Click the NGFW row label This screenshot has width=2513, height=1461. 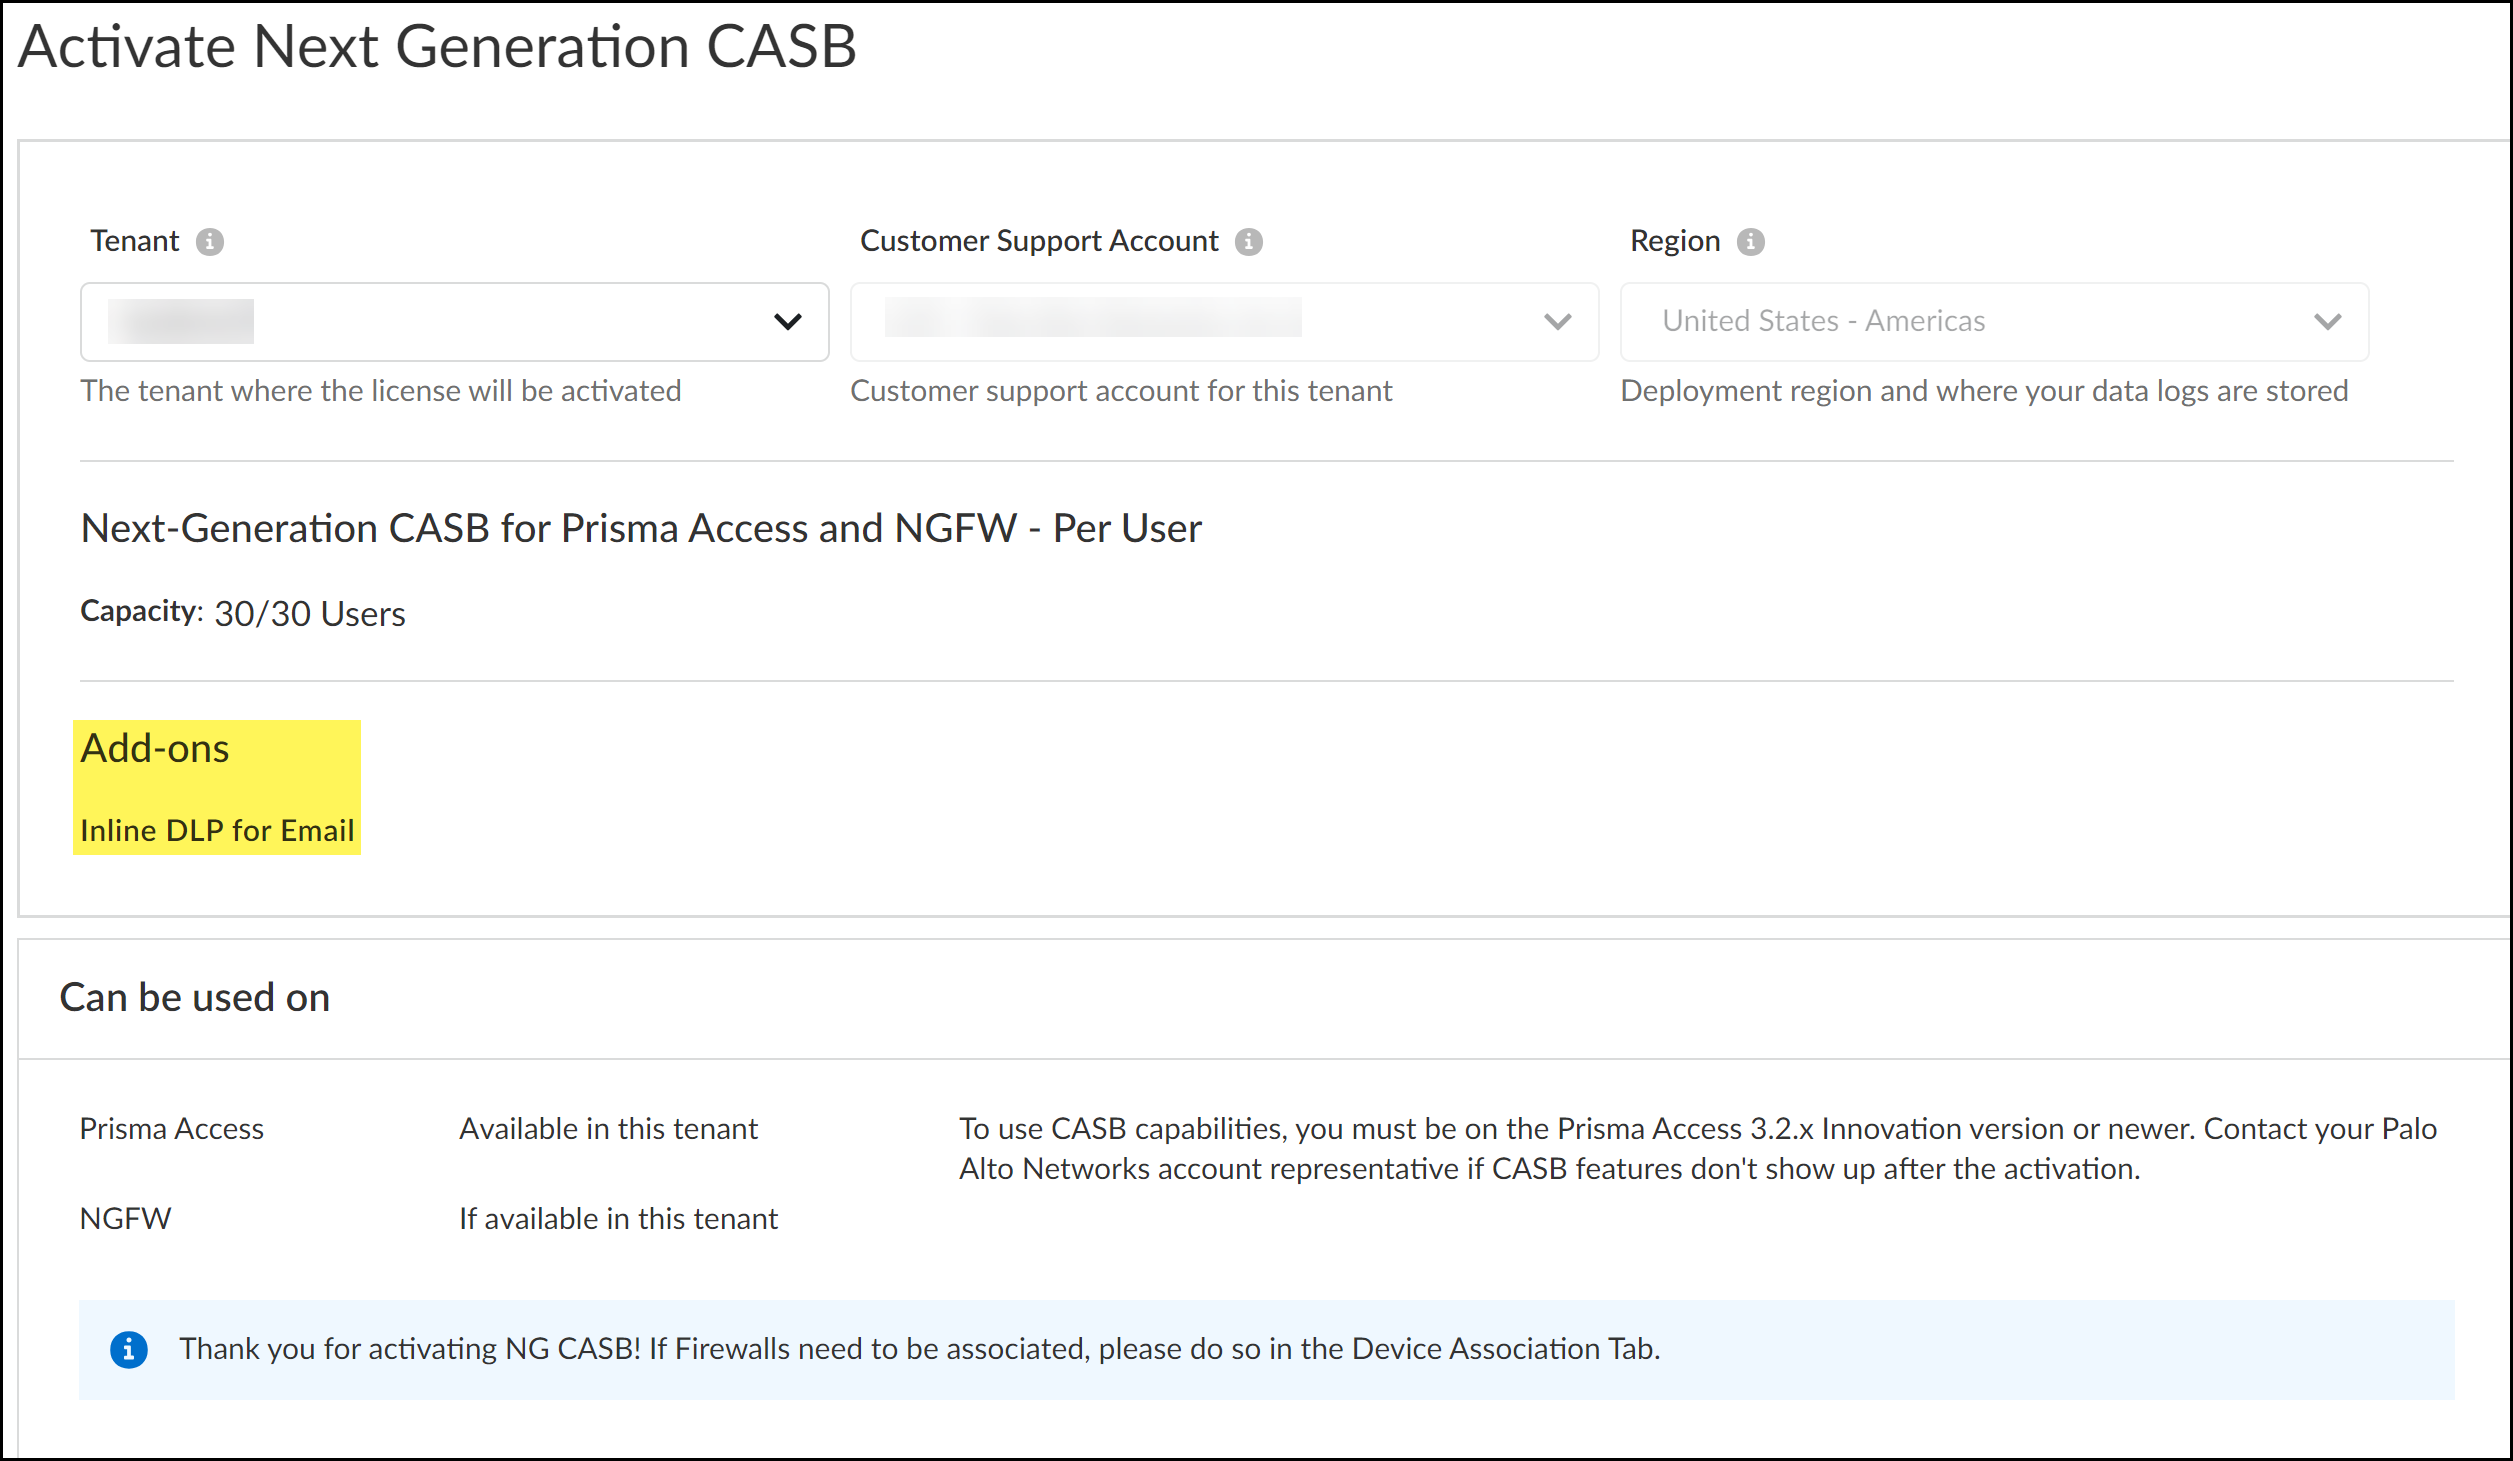coord(126,1219)
